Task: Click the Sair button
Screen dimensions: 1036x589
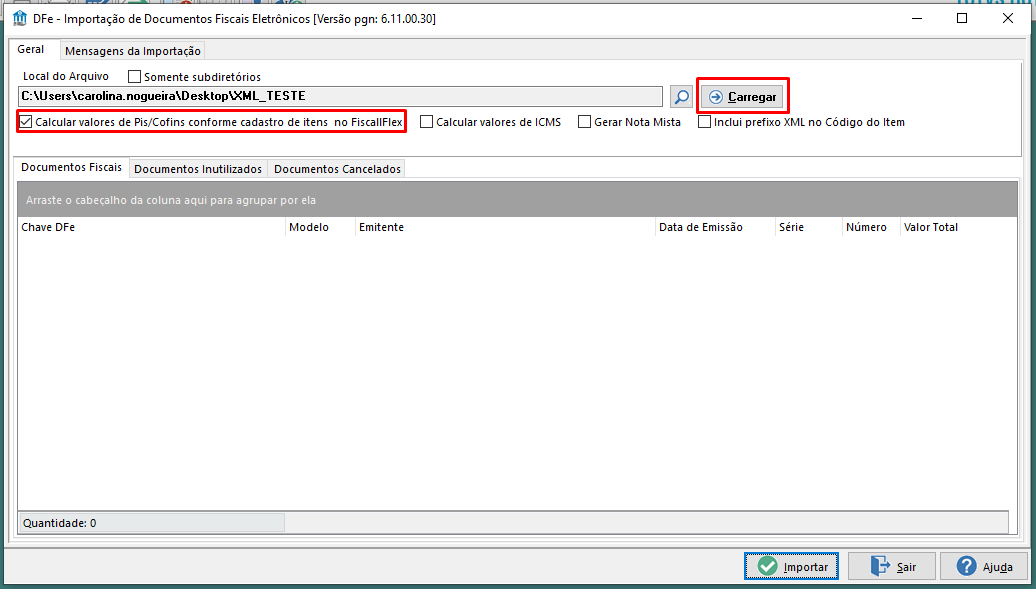Action: 891,567
